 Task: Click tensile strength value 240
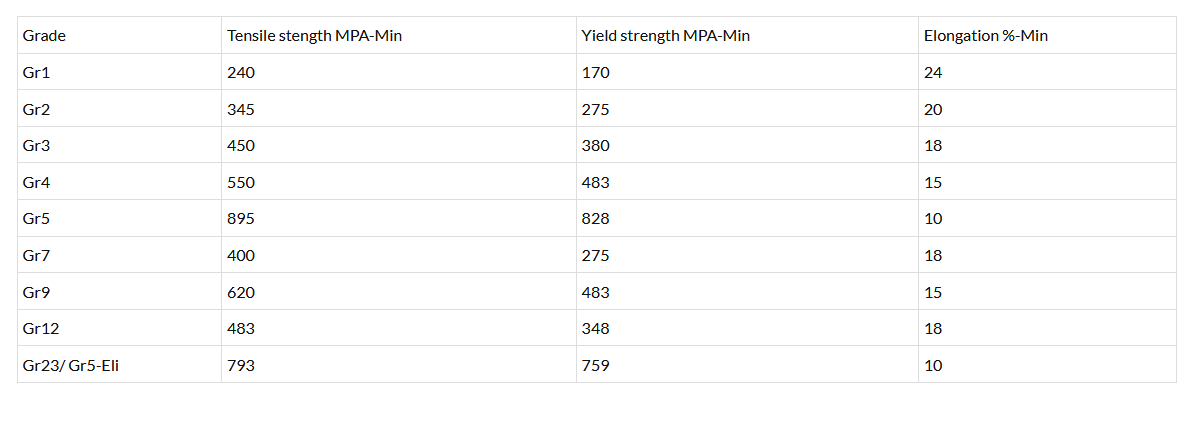(241, 73)
